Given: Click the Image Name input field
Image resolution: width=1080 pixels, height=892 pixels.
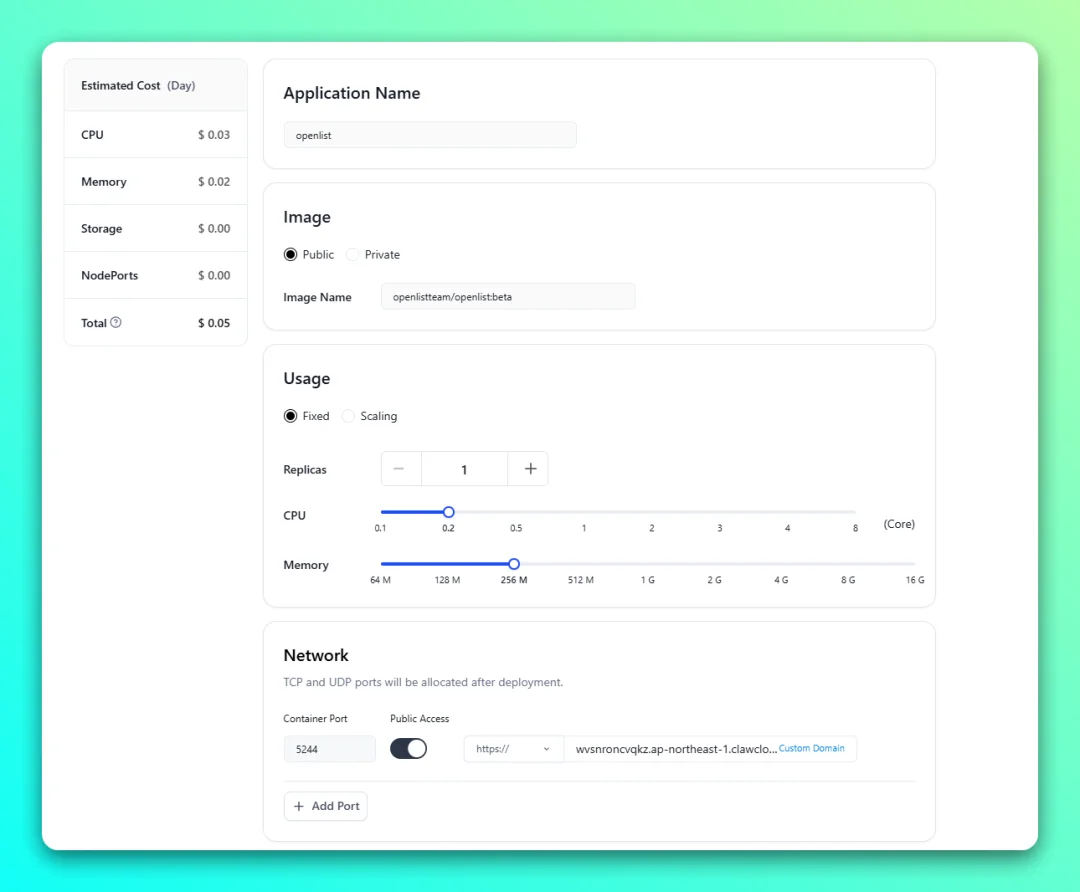Looking at the screenshot, I should point(508,297).
